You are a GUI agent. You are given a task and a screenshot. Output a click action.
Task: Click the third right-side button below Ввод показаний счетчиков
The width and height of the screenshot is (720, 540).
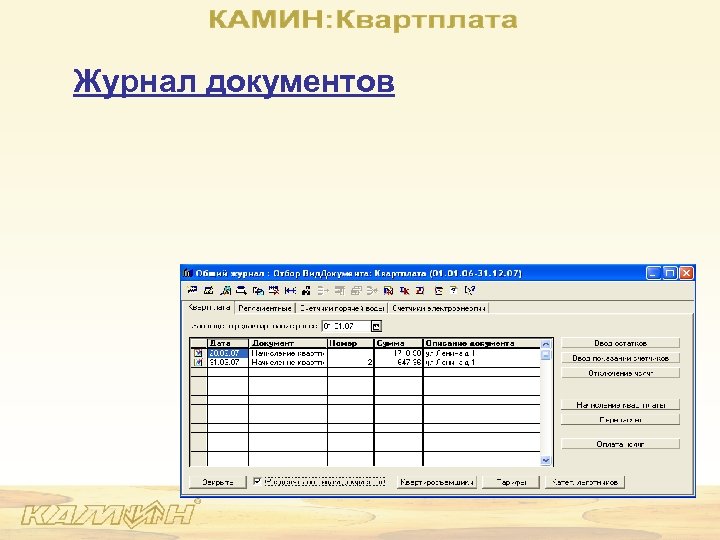pos(620,373)
